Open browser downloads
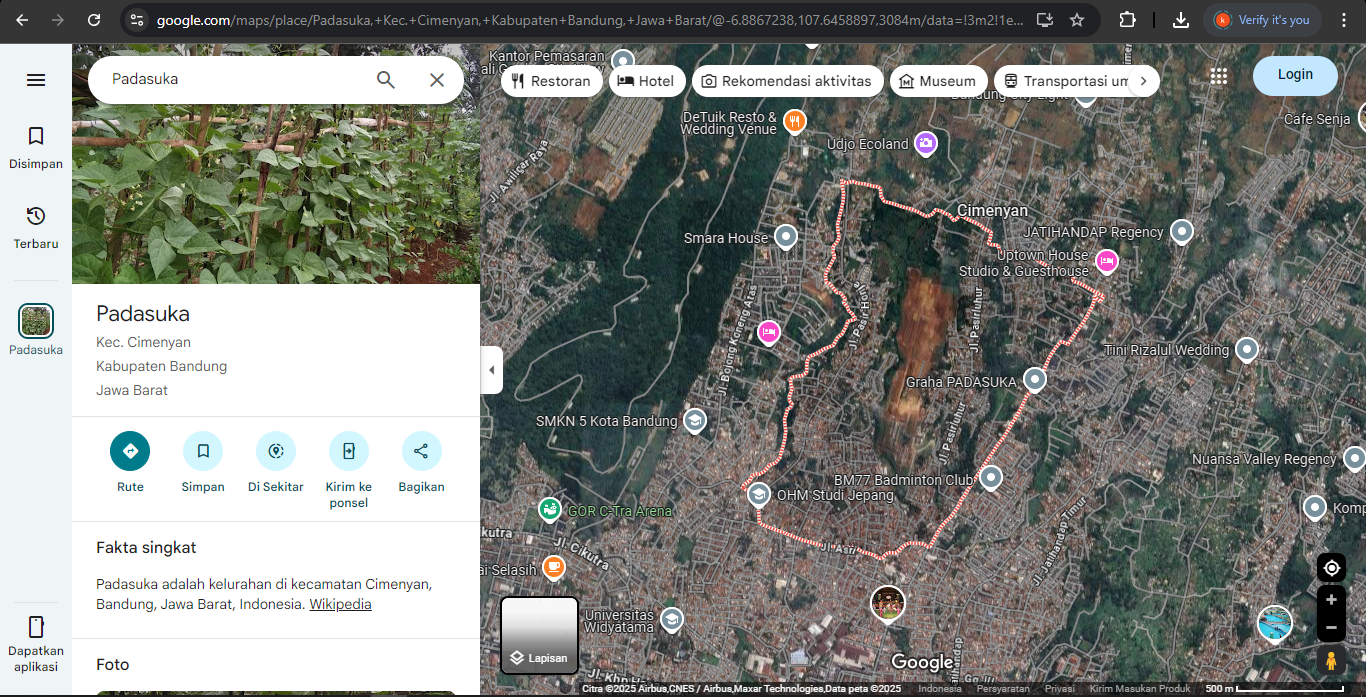The width and height of the screenshot is (1366, 697). (x=1180, y=20)
